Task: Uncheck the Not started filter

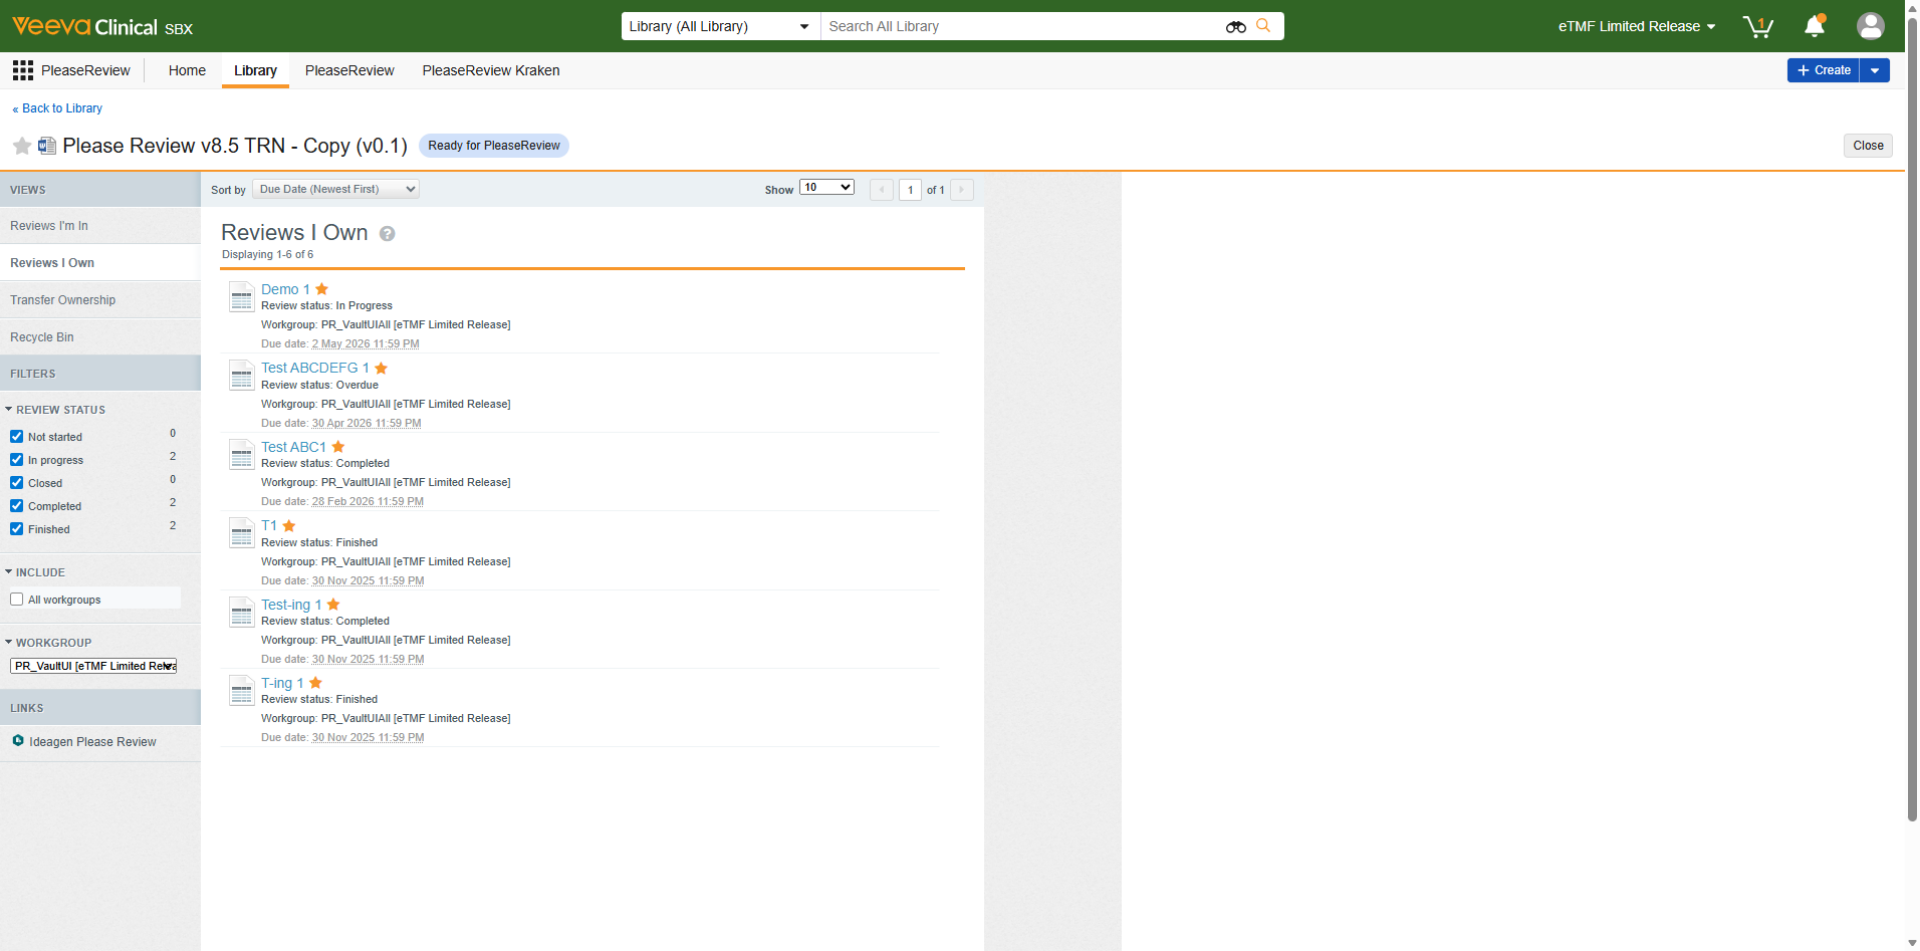Action: click(x=17, y=437)
